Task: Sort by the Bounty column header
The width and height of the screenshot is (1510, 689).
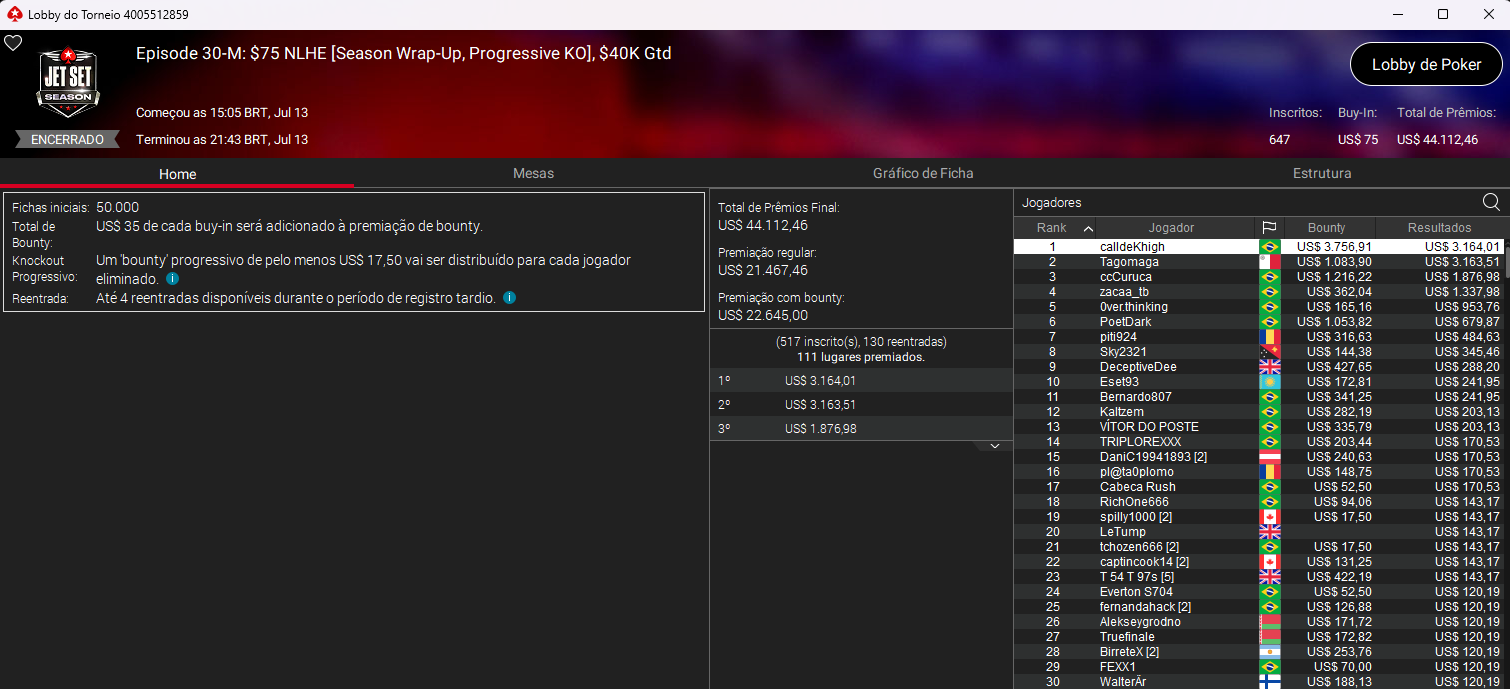Action: [1327, 228]
